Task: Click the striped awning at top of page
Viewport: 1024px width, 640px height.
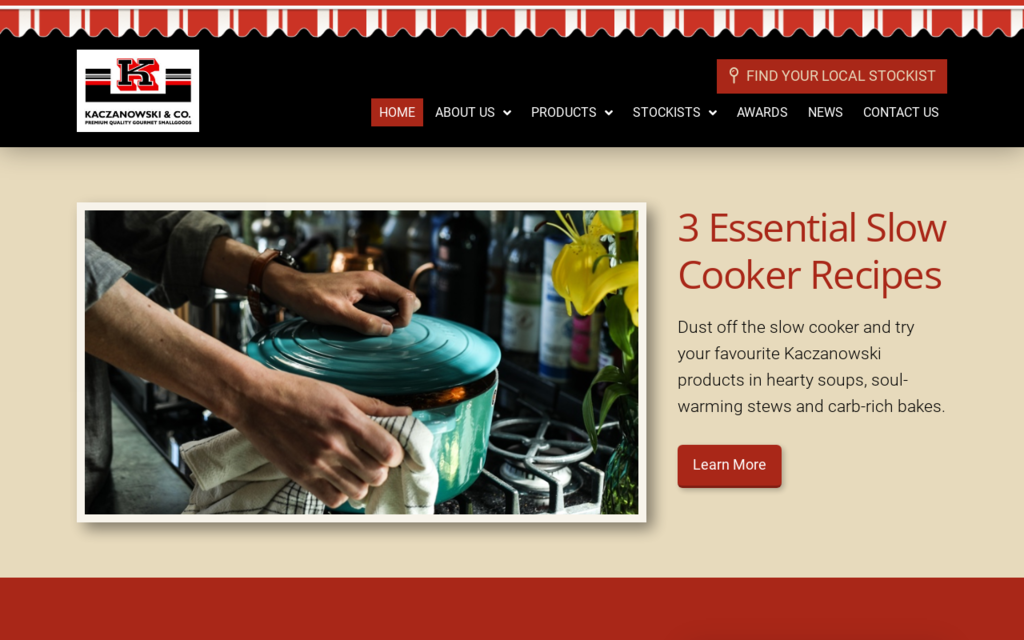Action: tap(512, 19)
